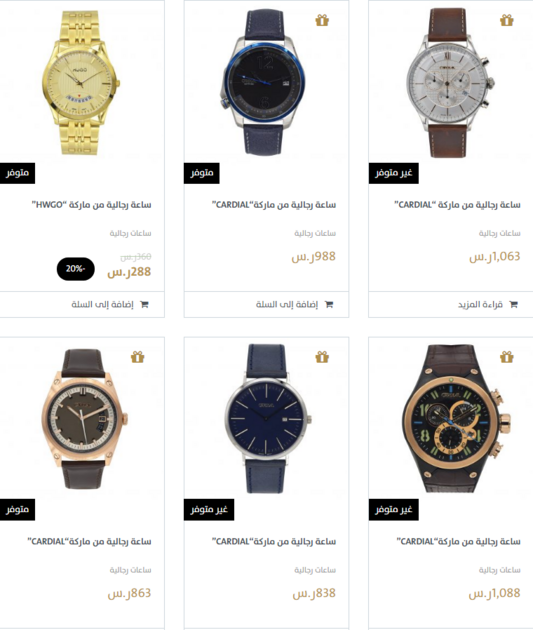Click the -20% discount badge

point(76,269)
